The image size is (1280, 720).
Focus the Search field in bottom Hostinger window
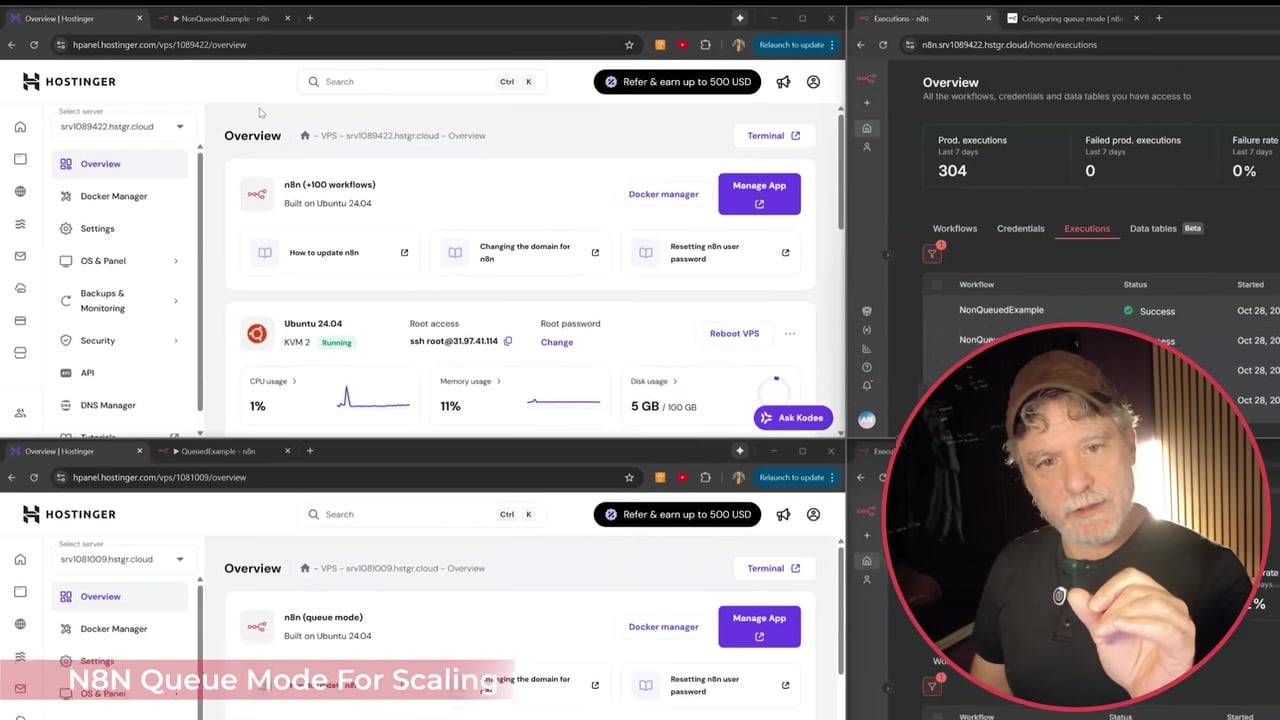(421, 515)
